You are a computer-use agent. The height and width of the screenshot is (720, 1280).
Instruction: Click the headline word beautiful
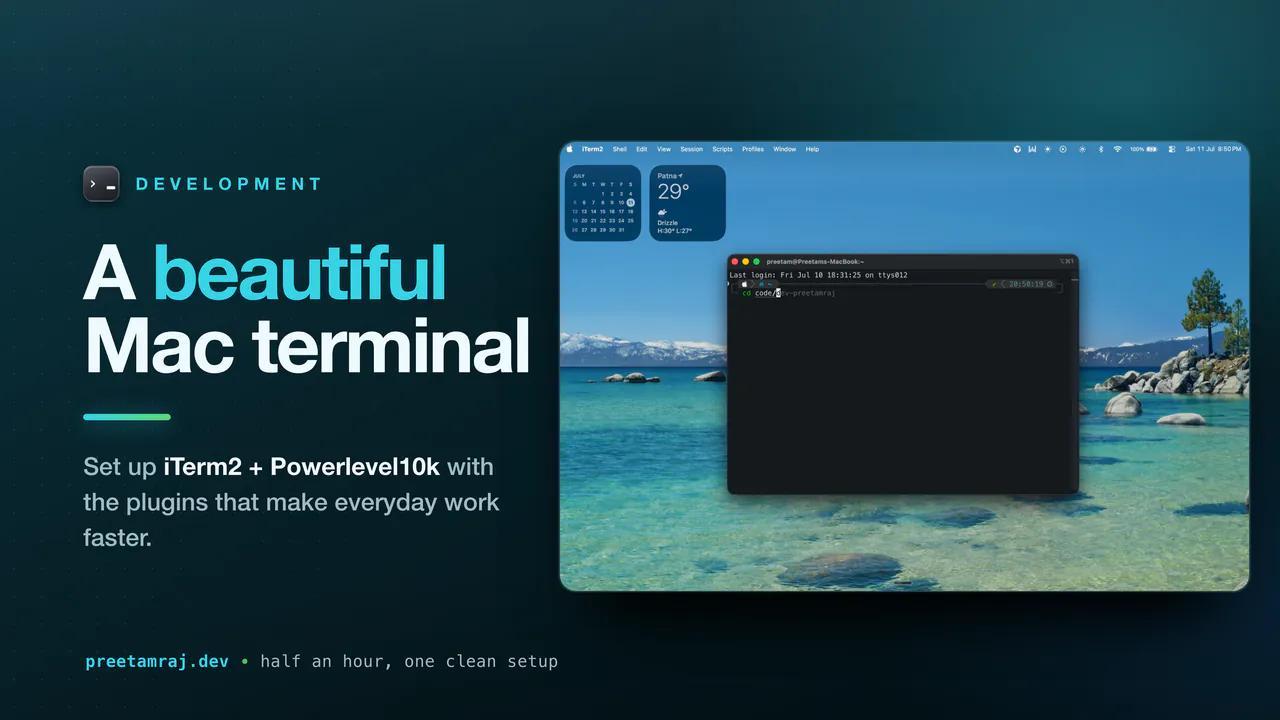point(300,273)
